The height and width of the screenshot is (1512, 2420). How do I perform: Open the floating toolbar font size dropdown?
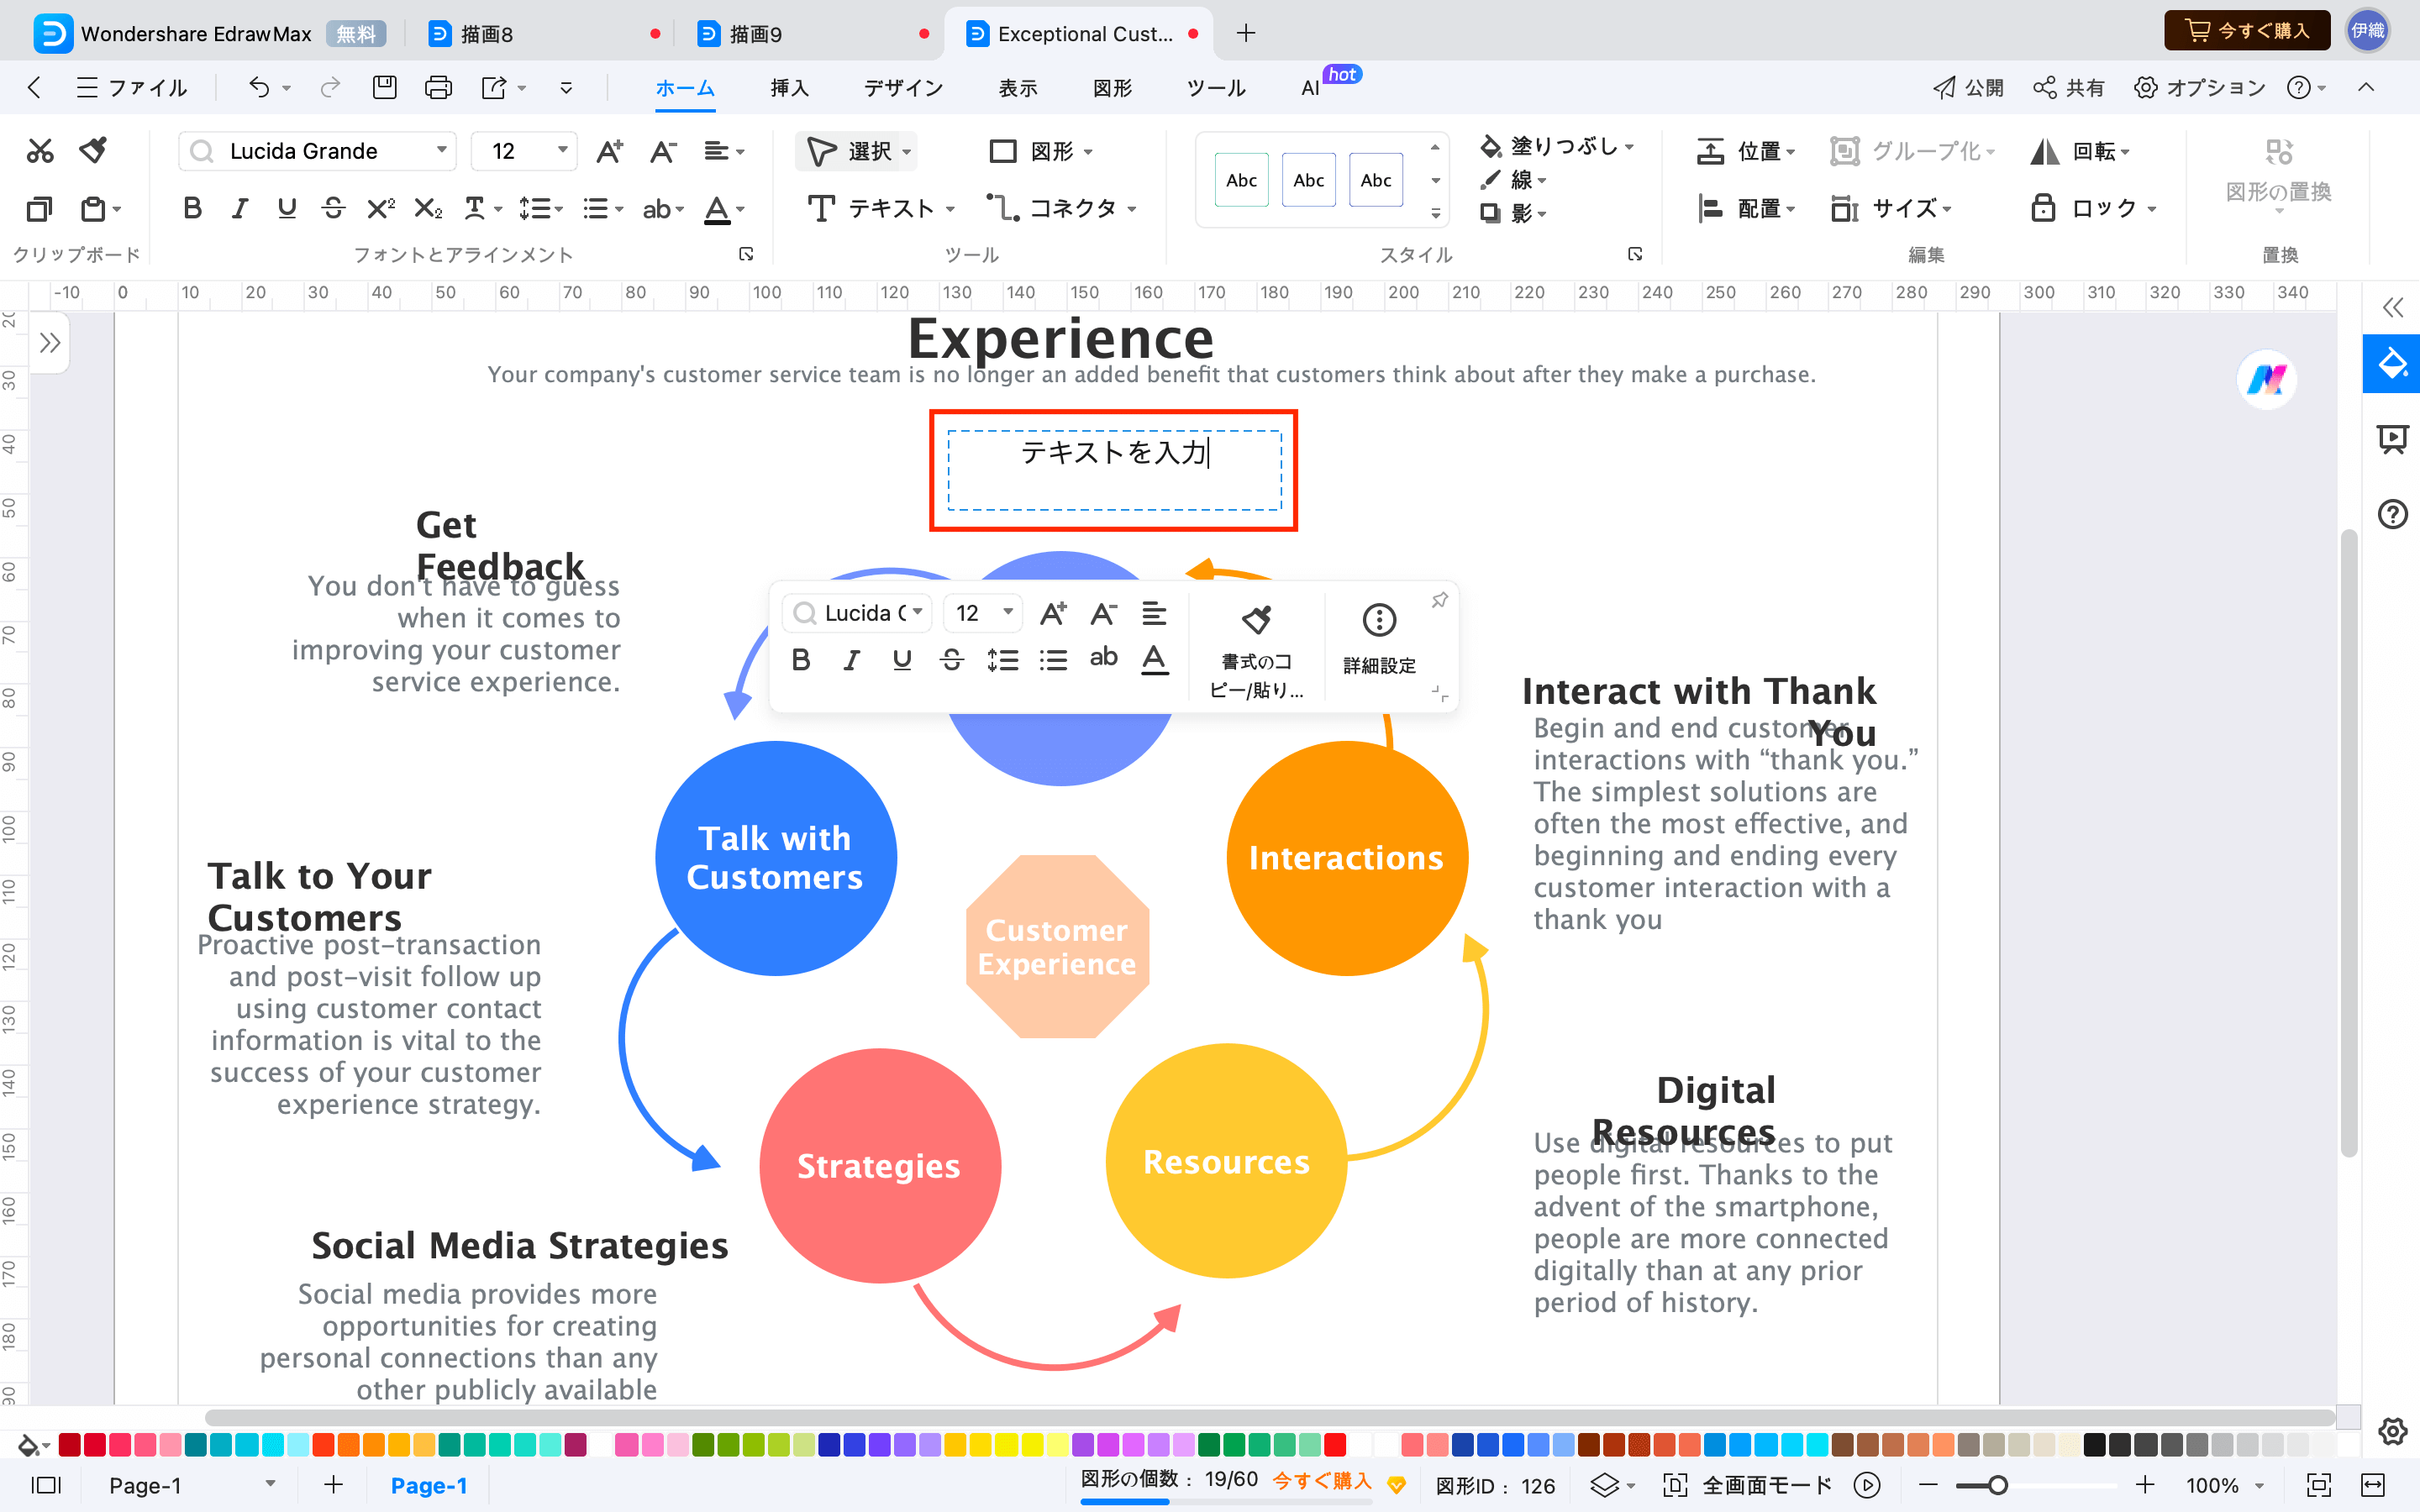coord(1008,612)
